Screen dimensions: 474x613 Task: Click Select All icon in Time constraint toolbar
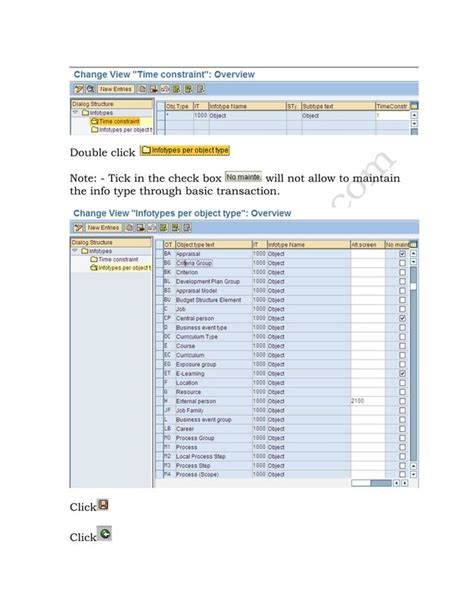[x=177, y=89]
